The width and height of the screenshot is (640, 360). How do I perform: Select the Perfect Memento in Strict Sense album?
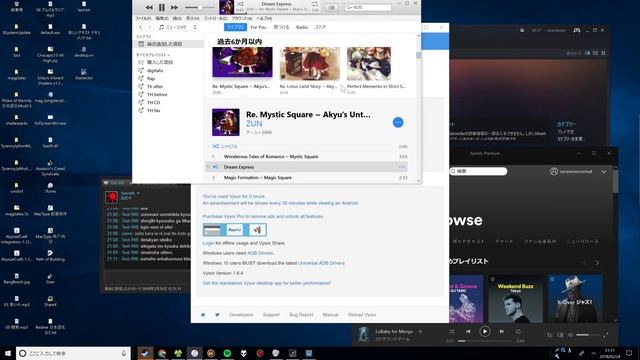pos(369,63)
